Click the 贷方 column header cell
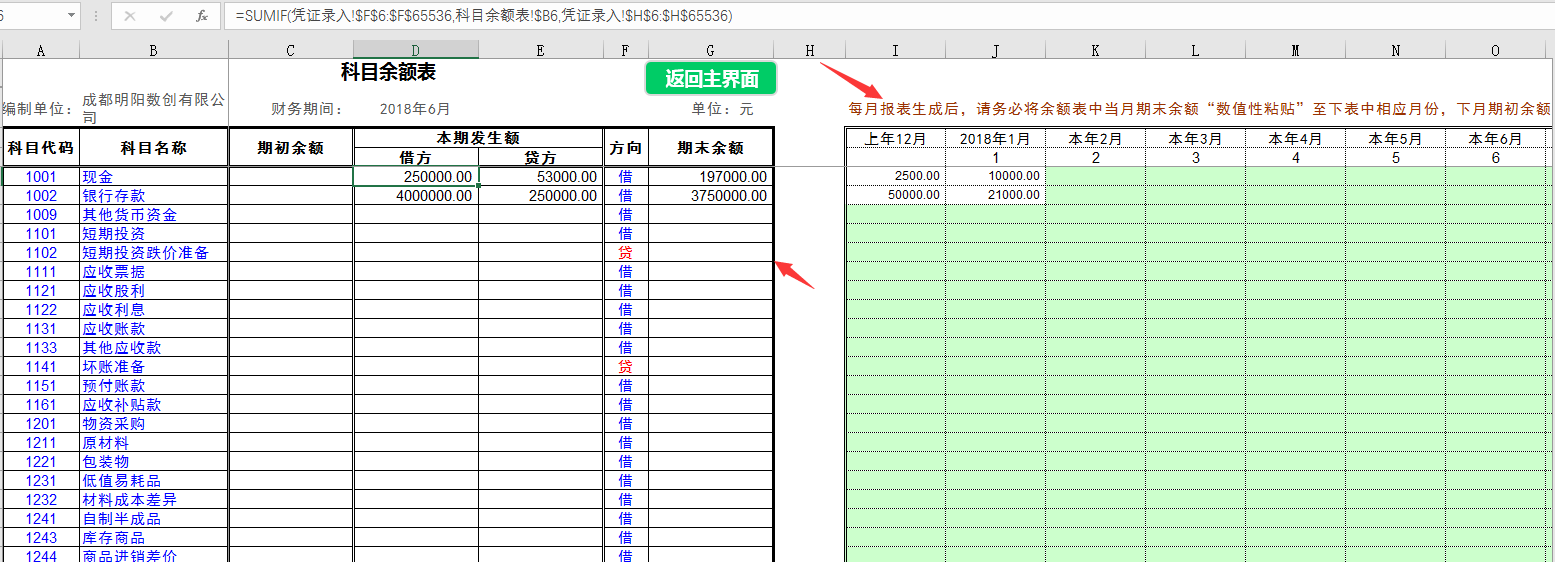The width and height of the screenshot is (1555, 562). [x=541, y=157]
